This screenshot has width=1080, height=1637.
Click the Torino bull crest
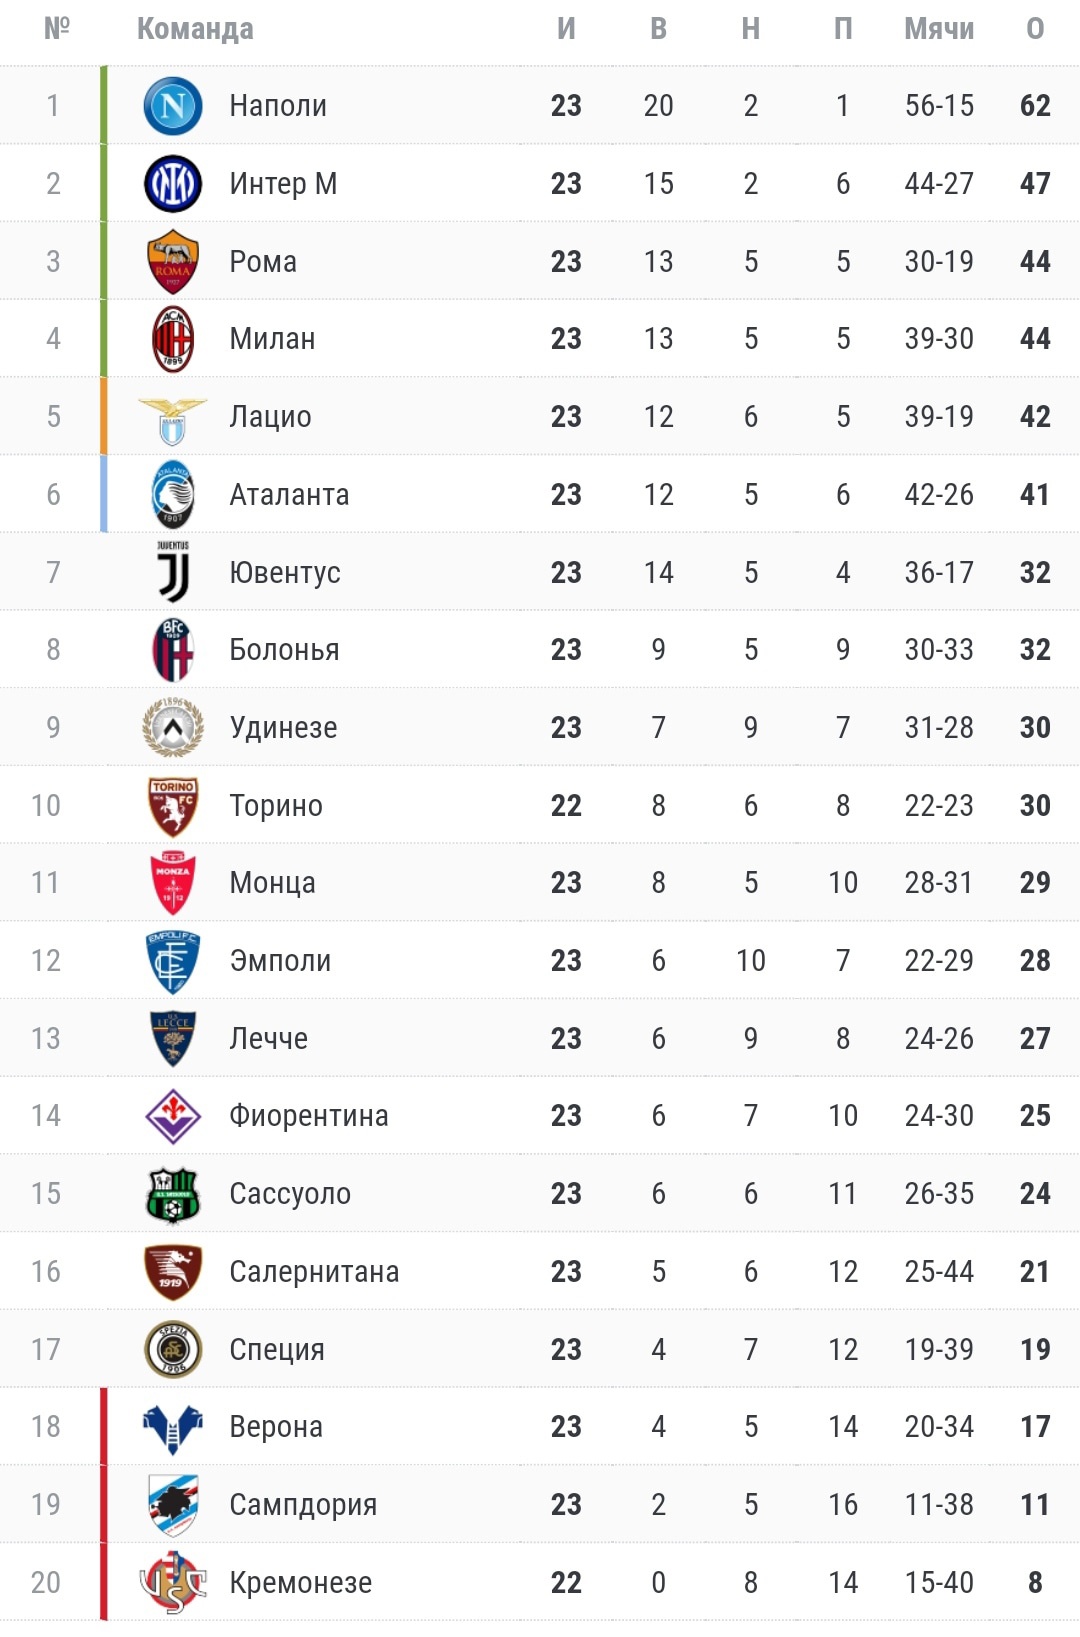click(173, 806)
